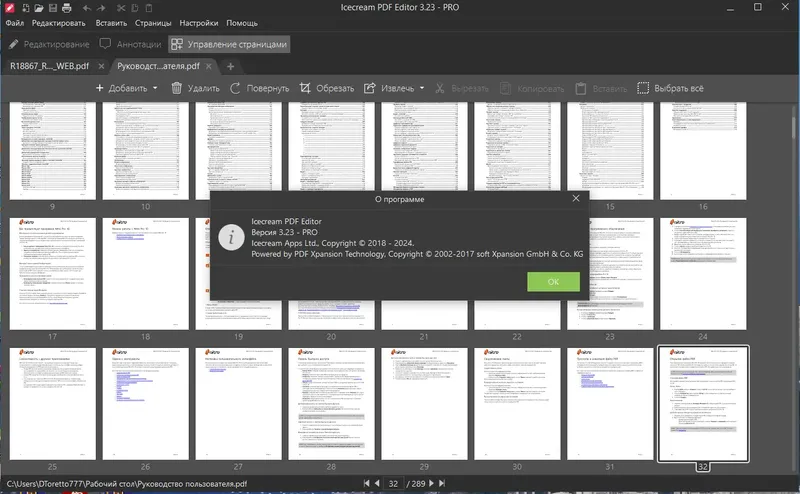The image size is (800, 494).
Task: Expand the Добавить dropdown arrow
Action: tap(155, 88)
